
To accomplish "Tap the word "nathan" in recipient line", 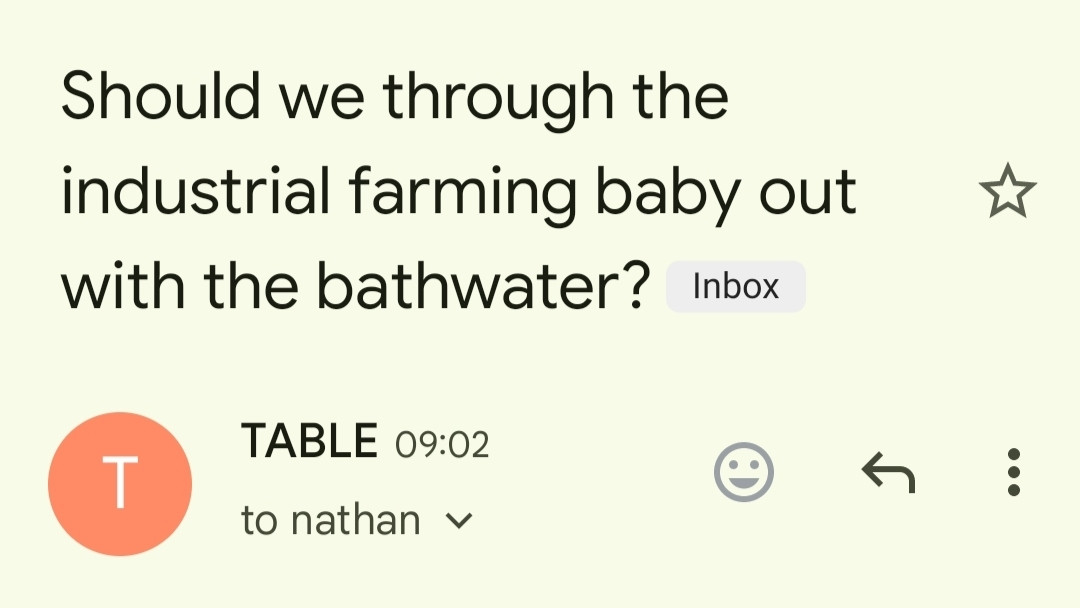I will click(355, 520).
